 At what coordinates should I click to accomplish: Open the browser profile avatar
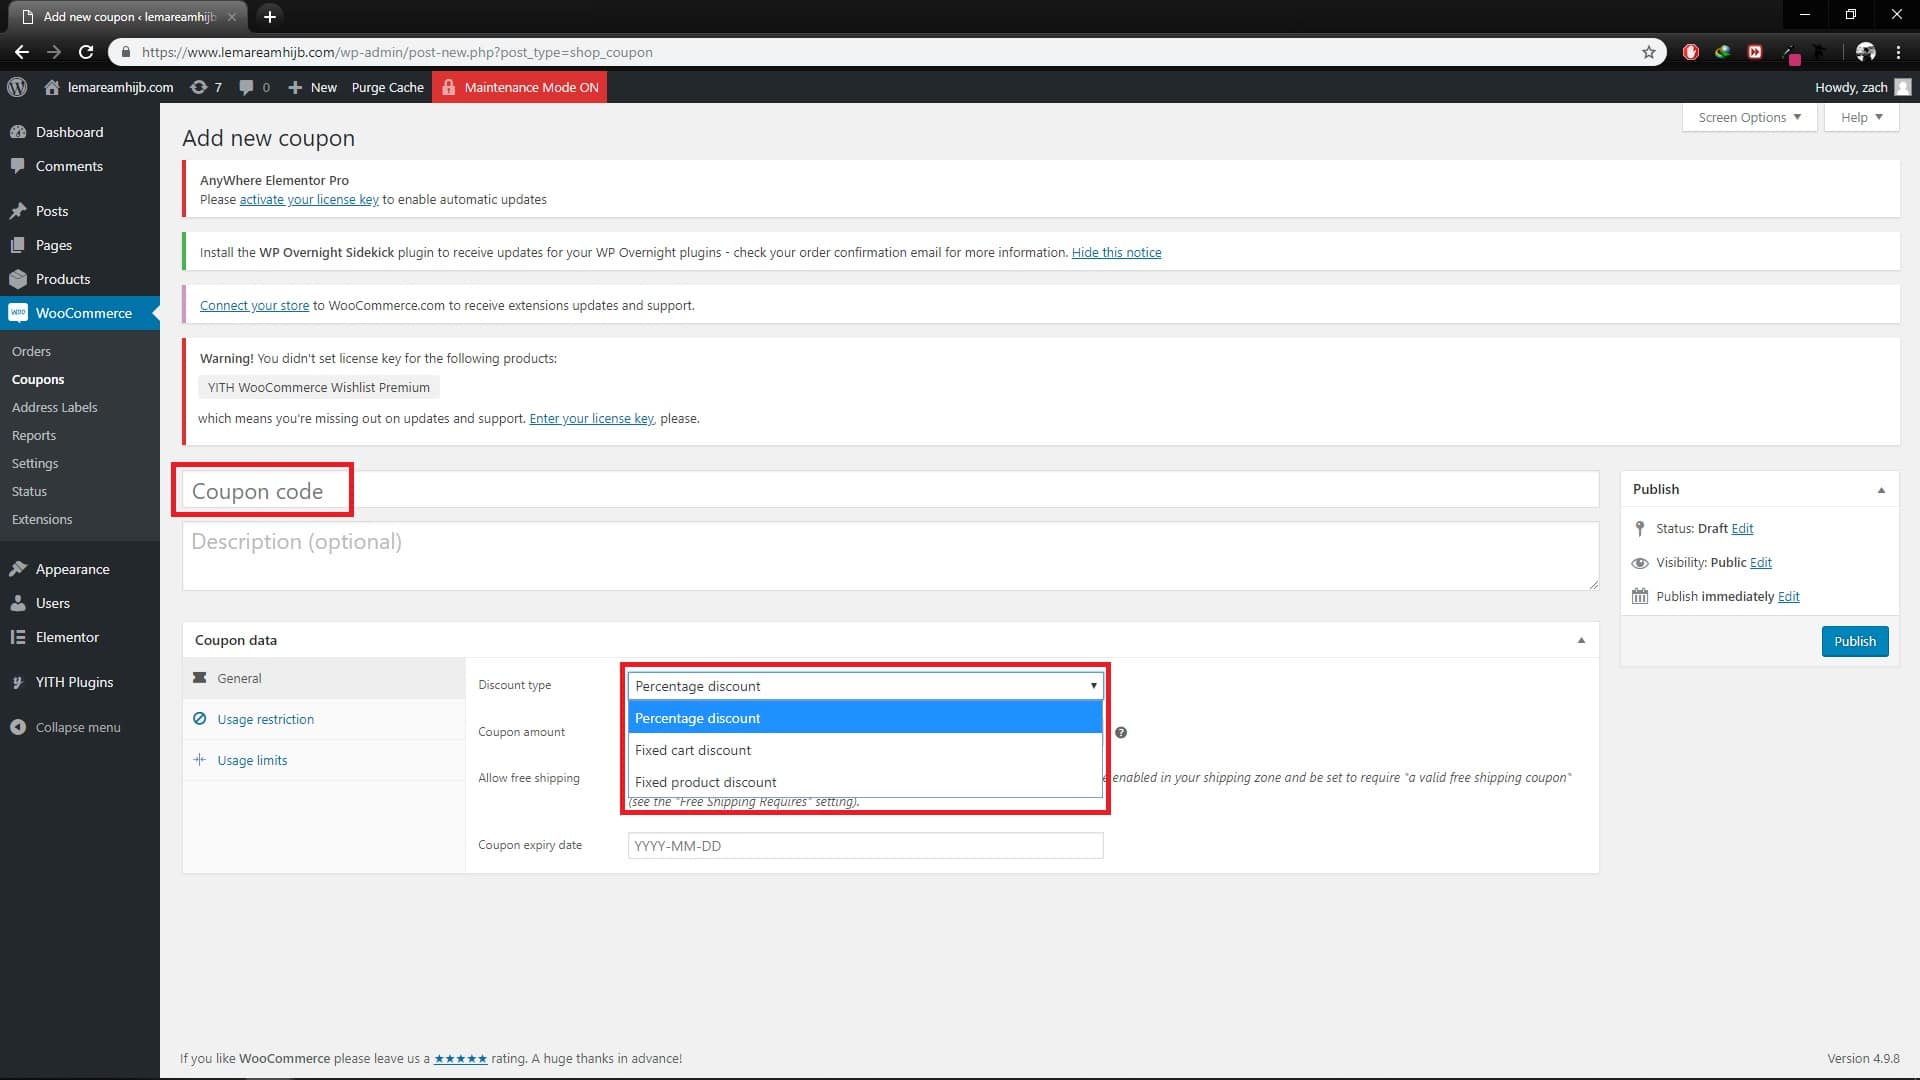click(1865, 52)
